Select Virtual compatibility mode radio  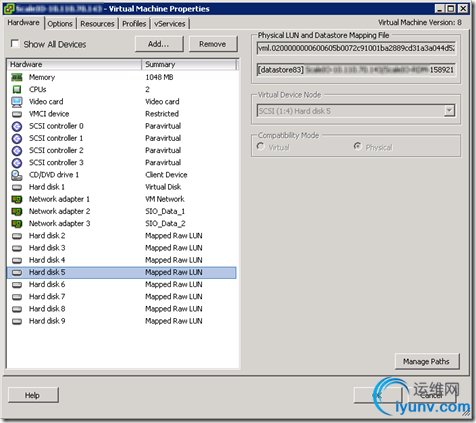[261, 146]
